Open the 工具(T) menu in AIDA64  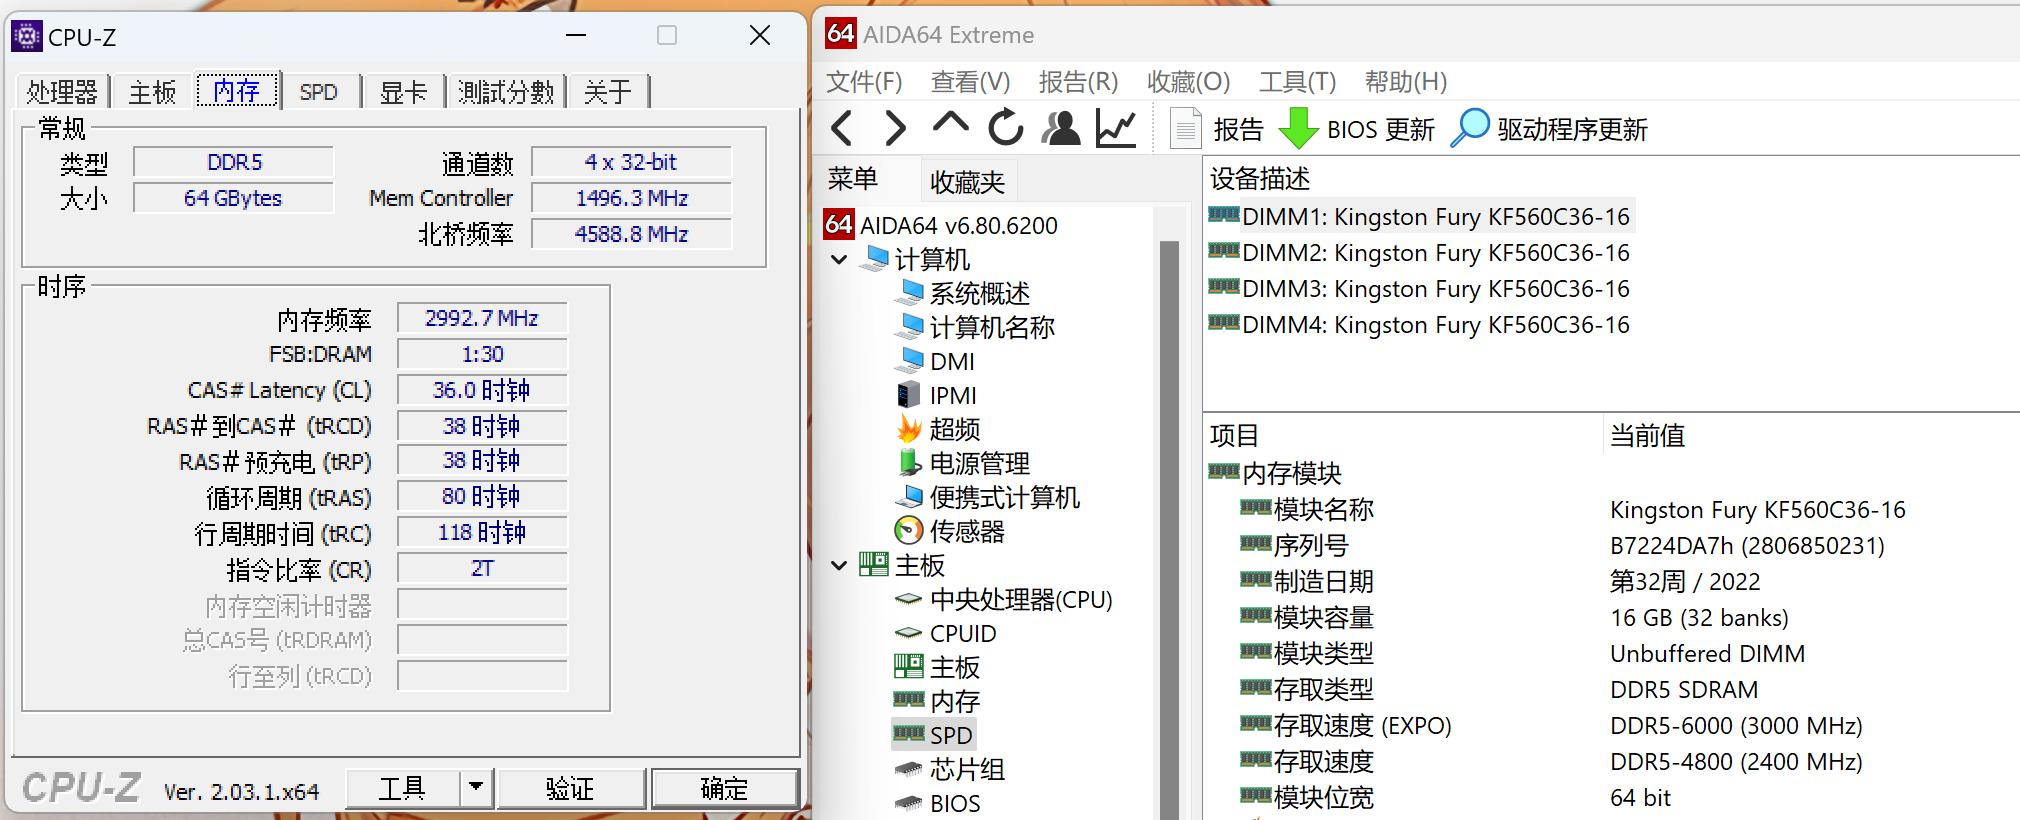1296,82
